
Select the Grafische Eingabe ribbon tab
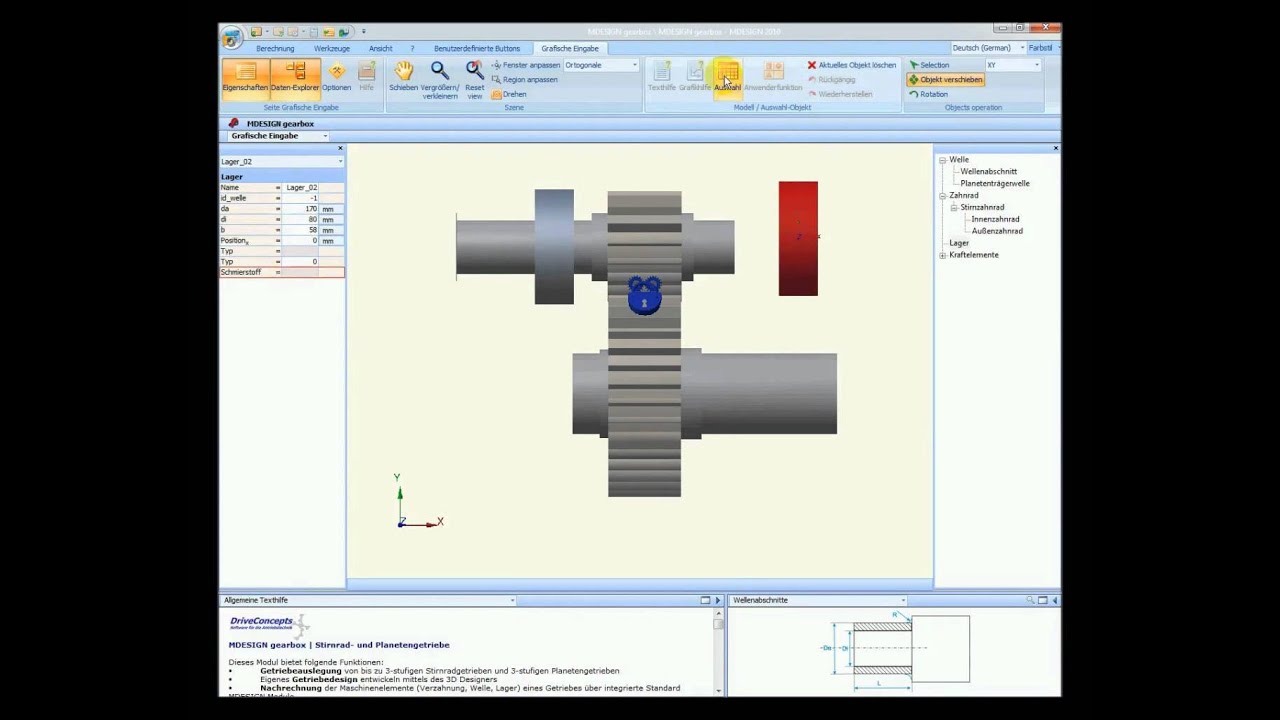click(570, 48)
